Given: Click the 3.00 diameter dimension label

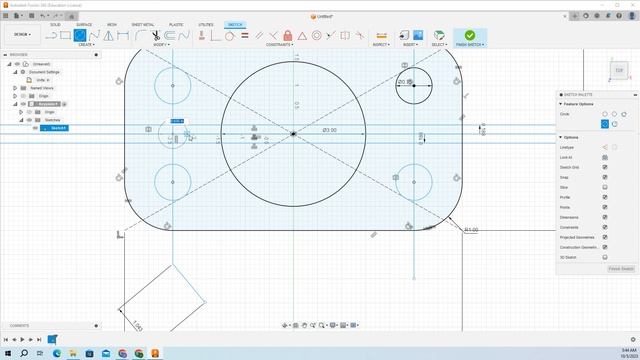Looking at the screenshot, I should [x=329, y=130].
